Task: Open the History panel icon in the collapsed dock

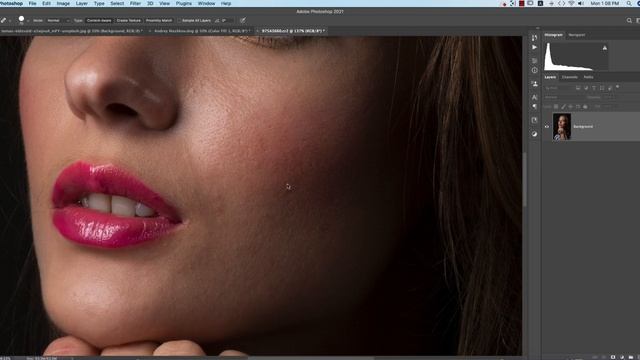Action: 535,38
